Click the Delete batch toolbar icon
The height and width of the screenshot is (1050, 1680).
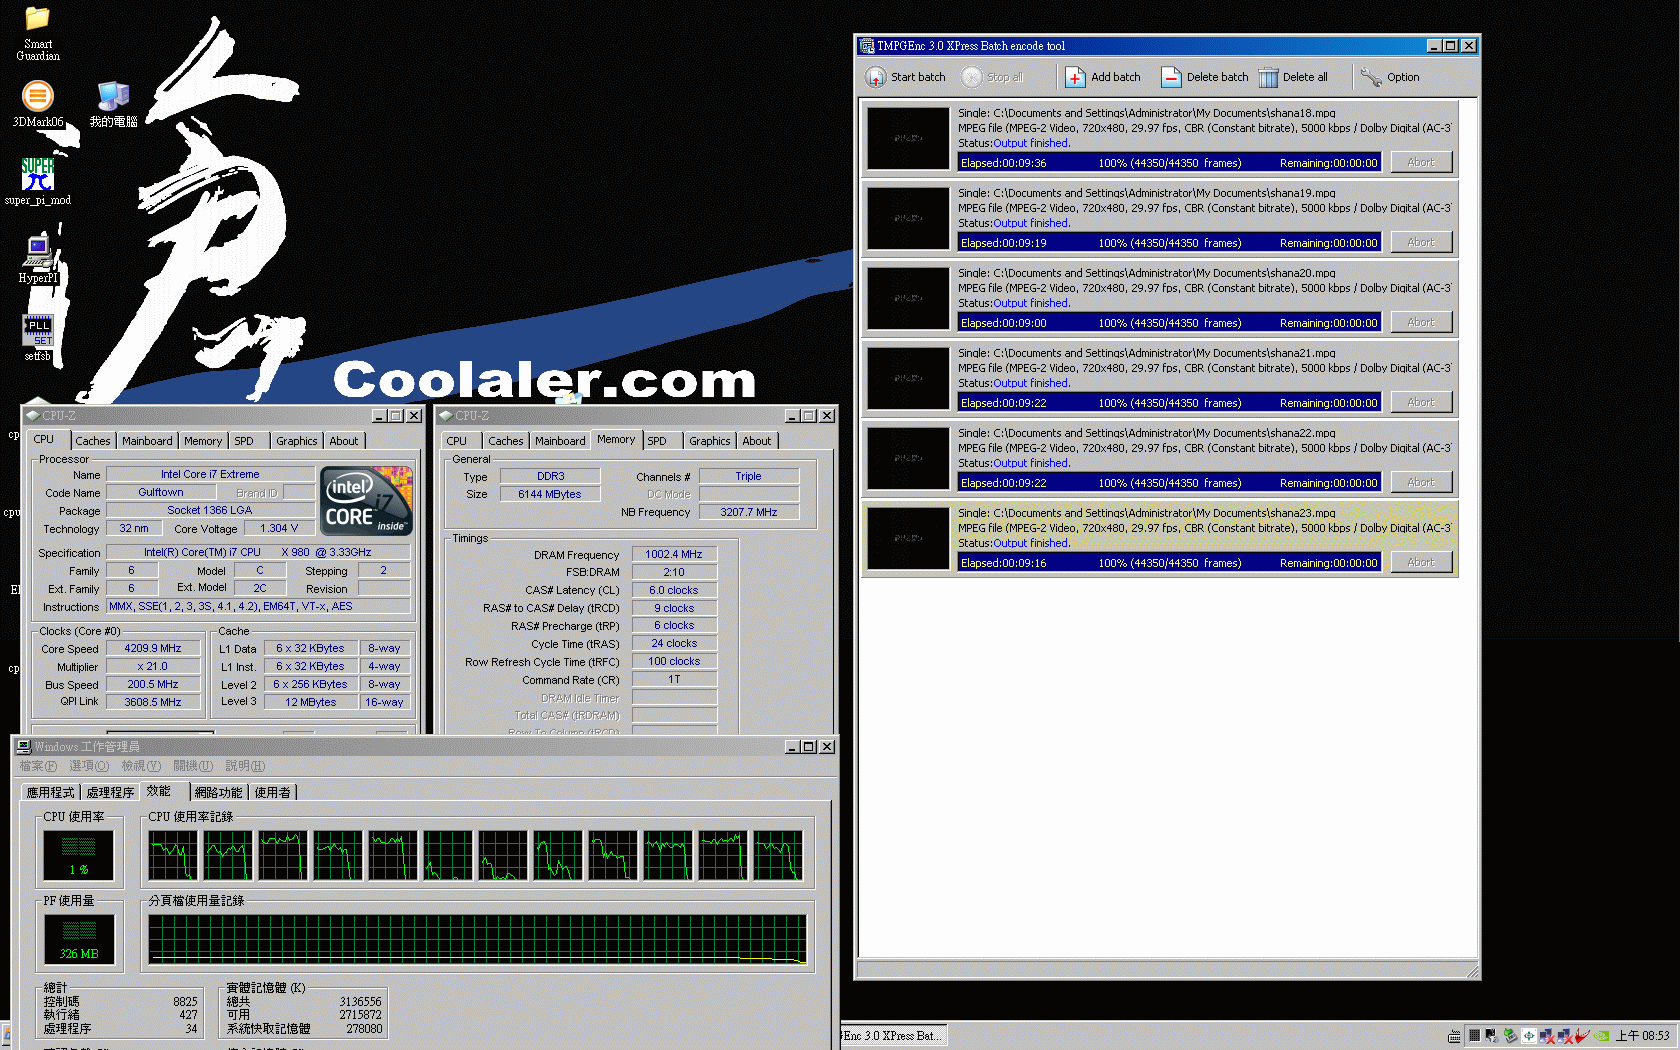(1171, 77)
